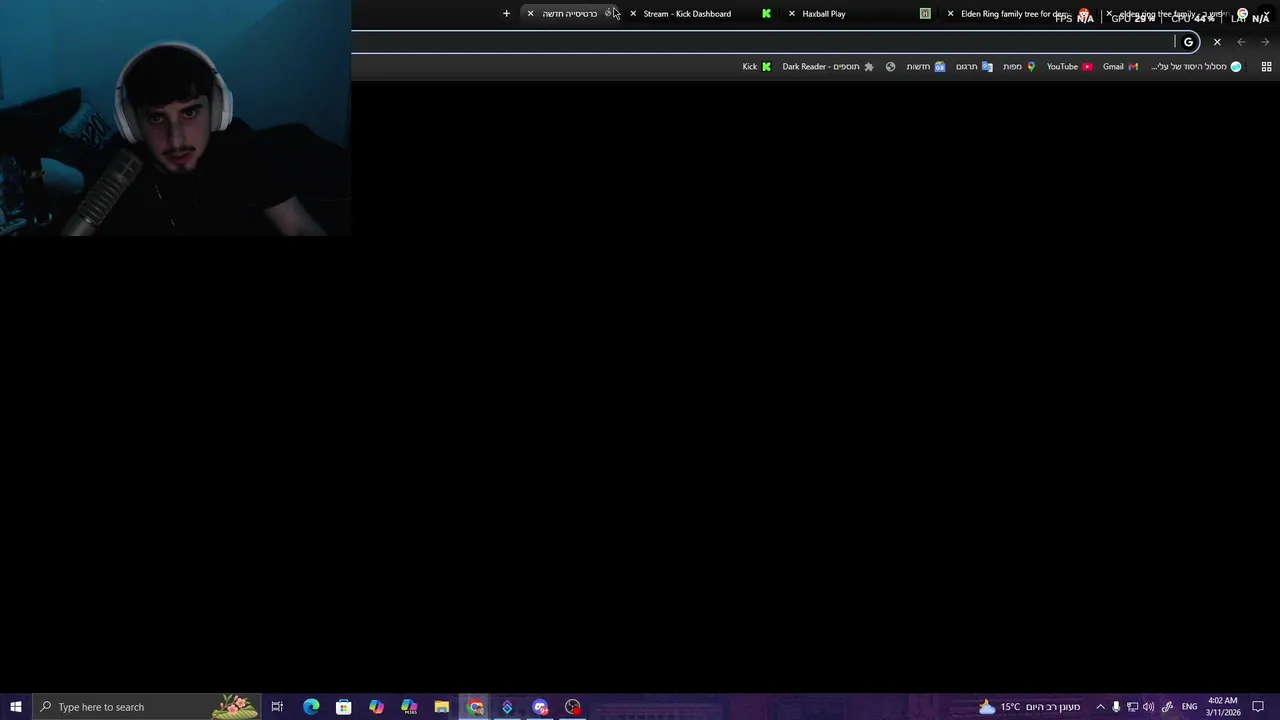The height and width of the screenshot is (720, 1280).
Task: Open the recording app with red dot
Action: pyautogui.click(x=573, y=707)
